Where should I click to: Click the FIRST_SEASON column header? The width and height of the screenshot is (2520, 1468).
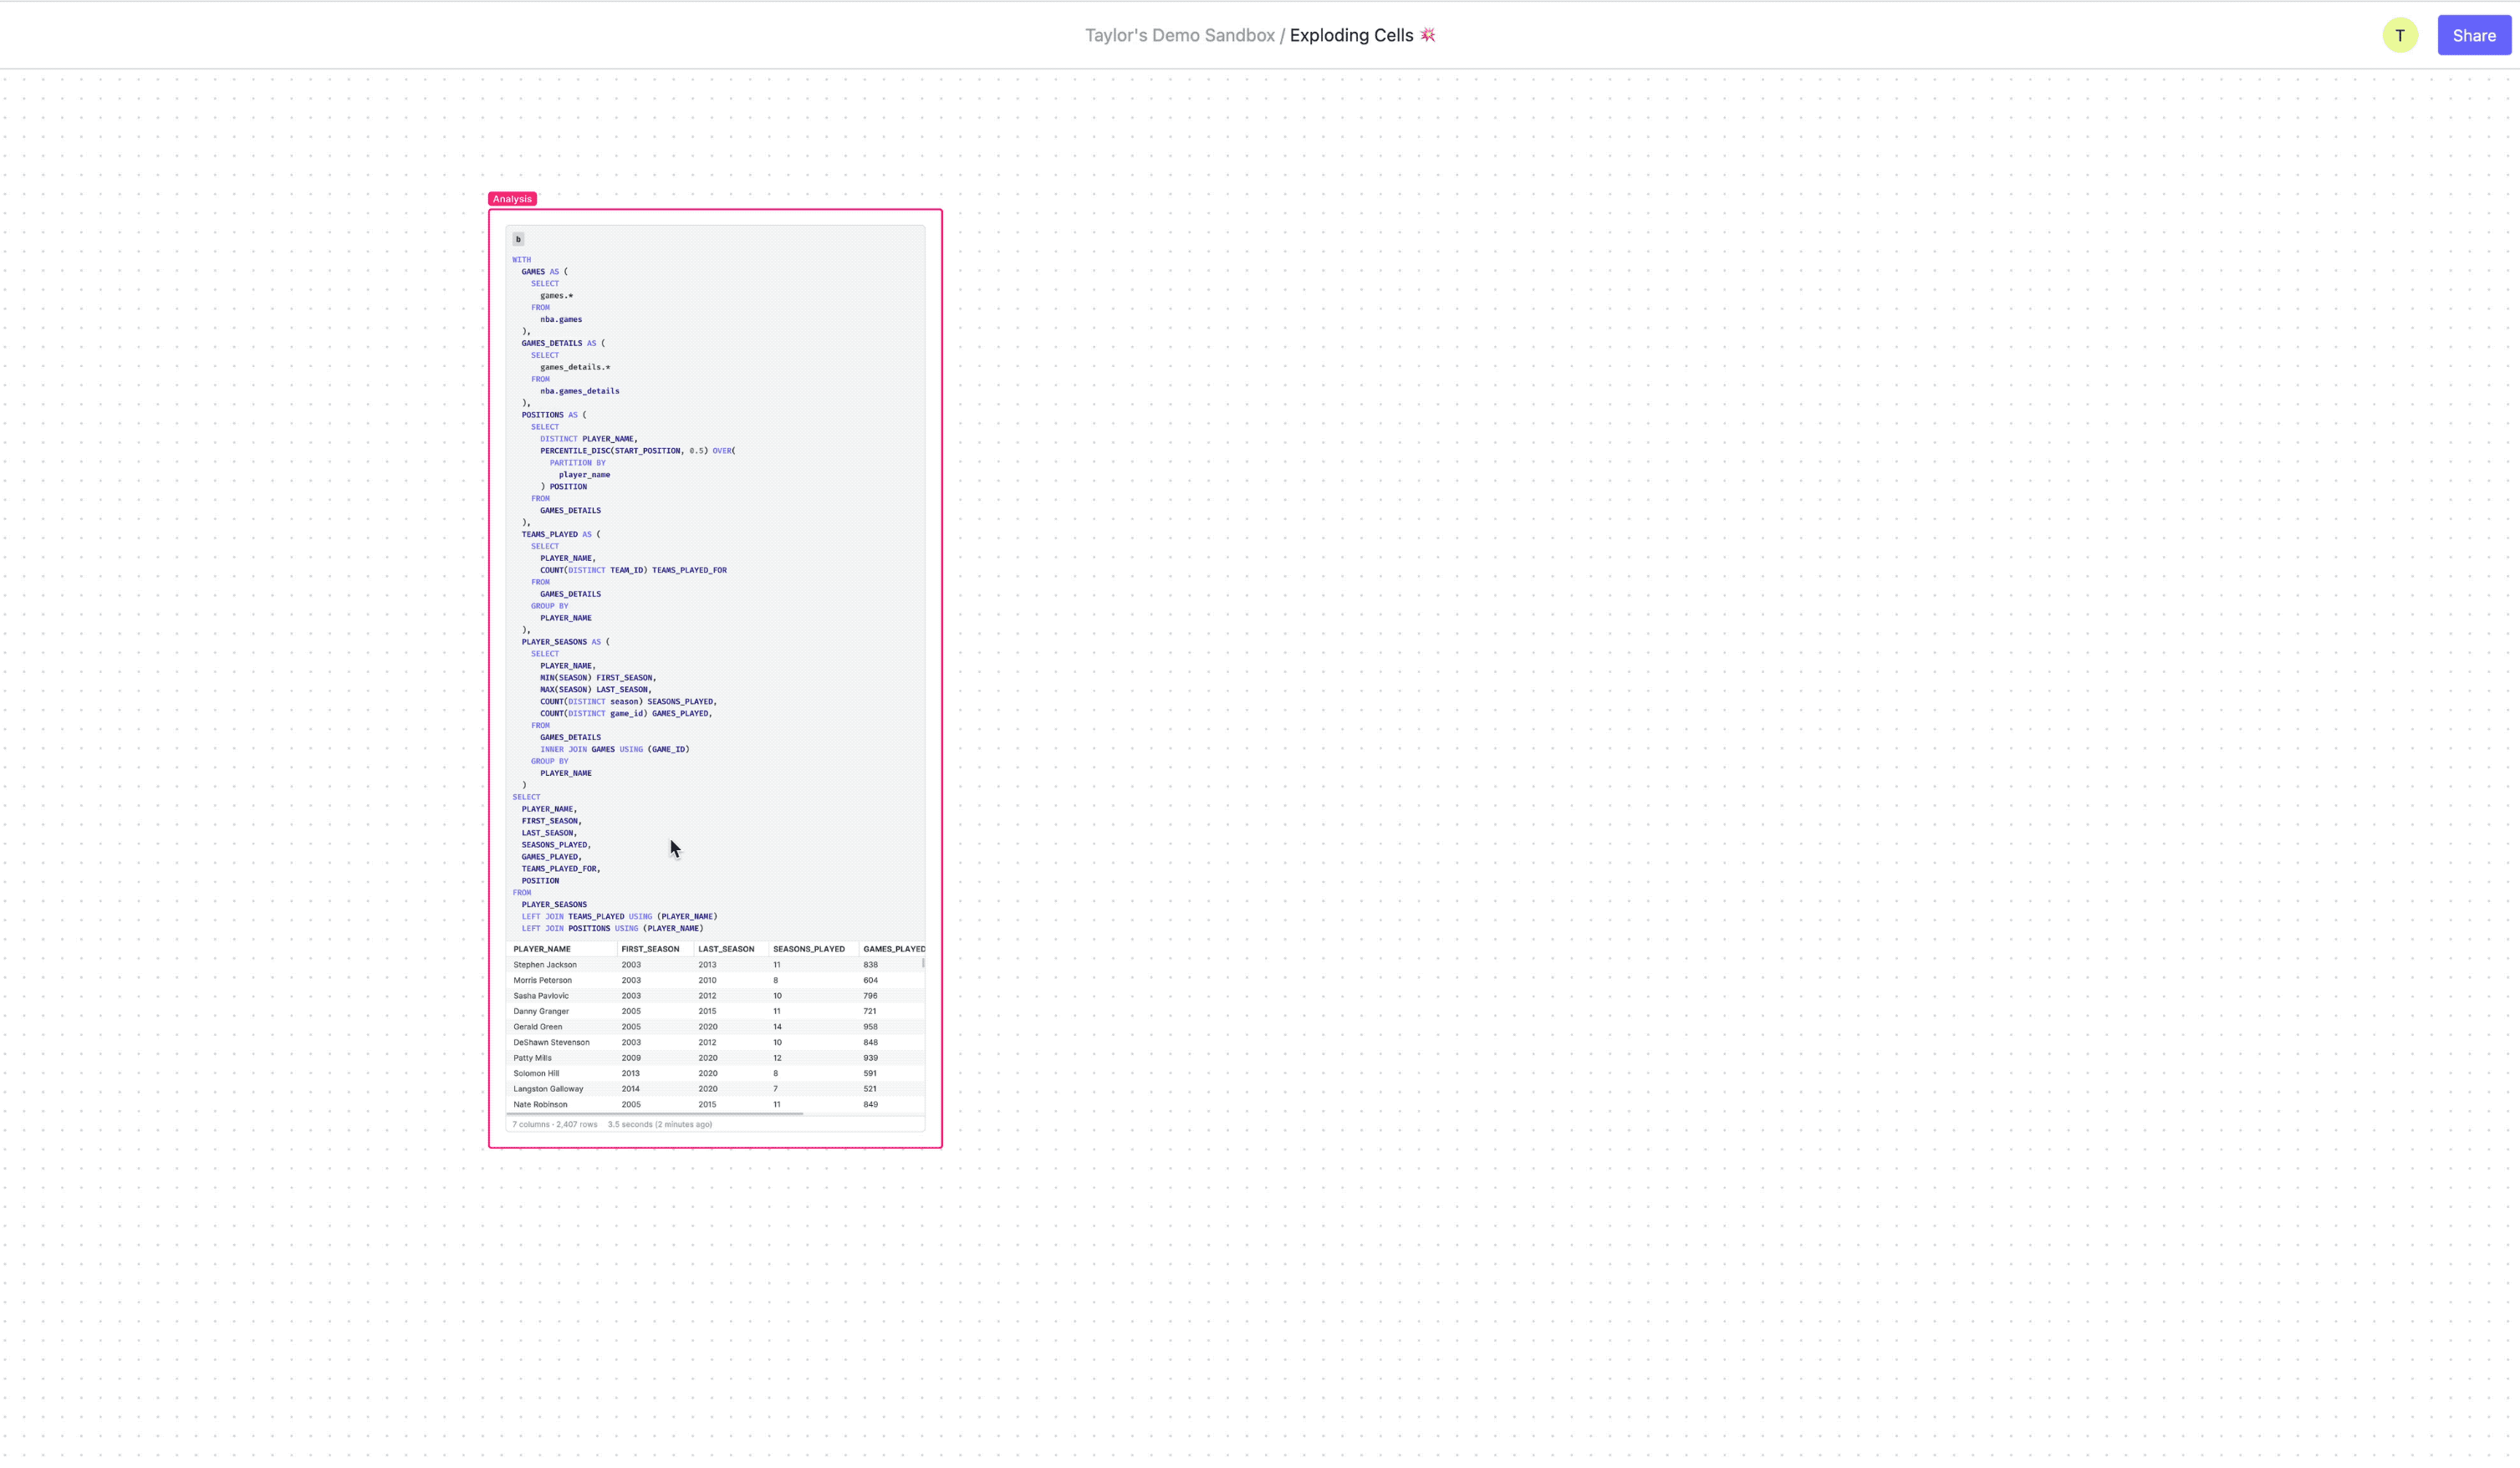click(x=650, y=949)
